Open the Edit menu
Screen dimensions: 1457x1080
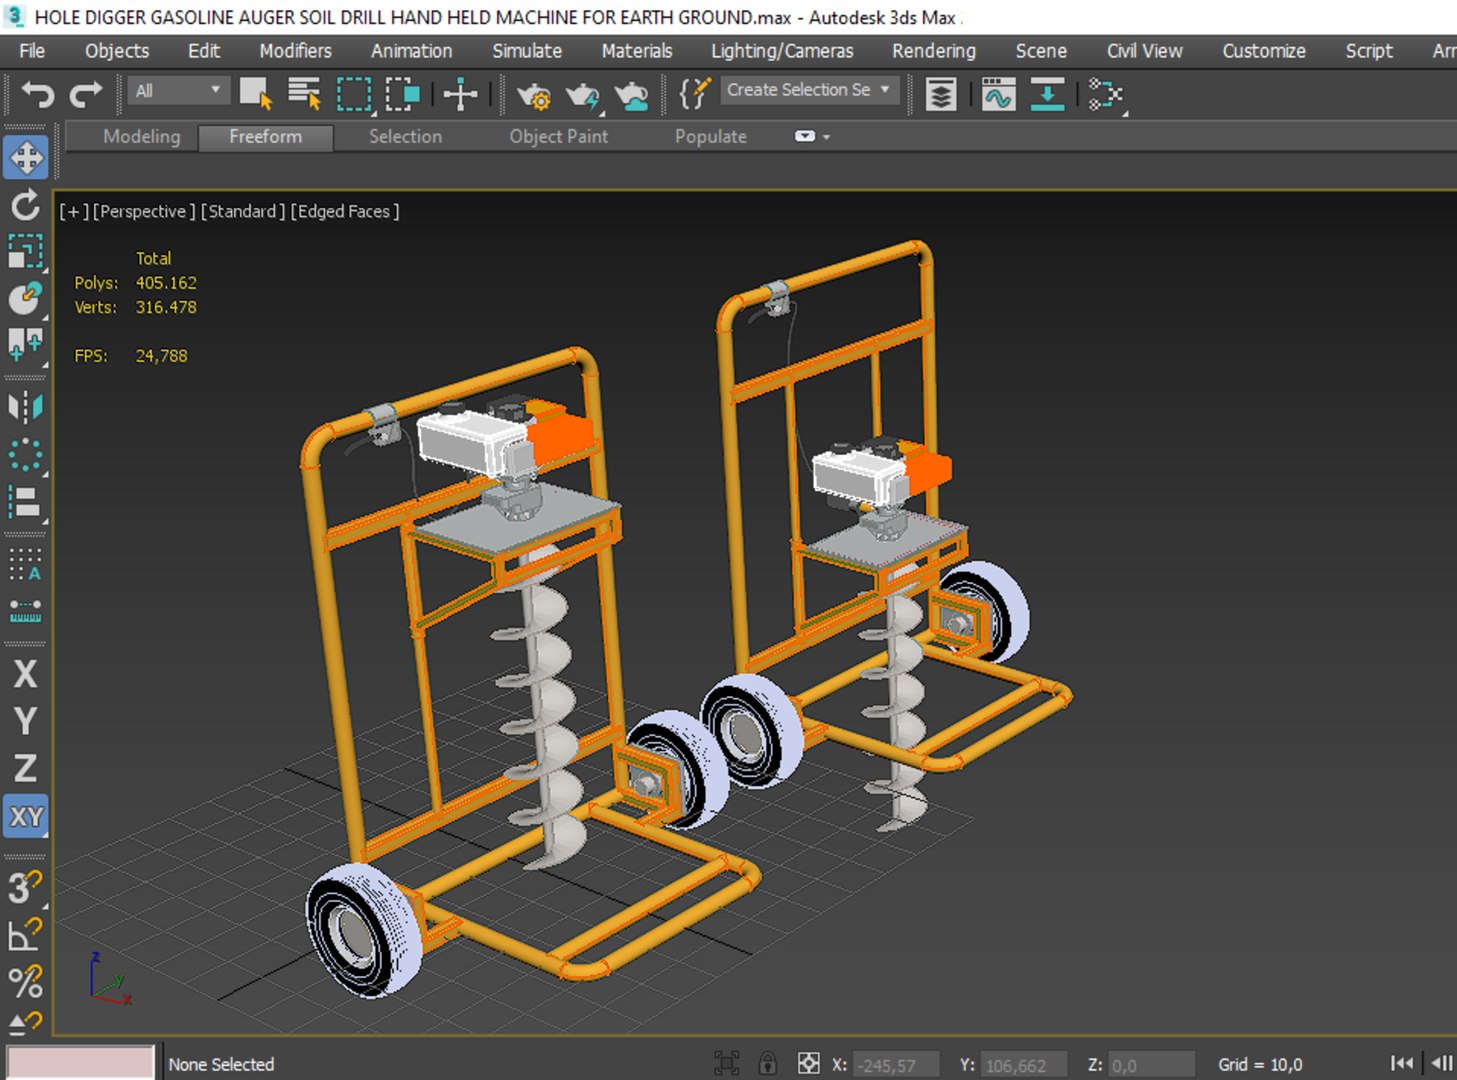click(204, 51)
